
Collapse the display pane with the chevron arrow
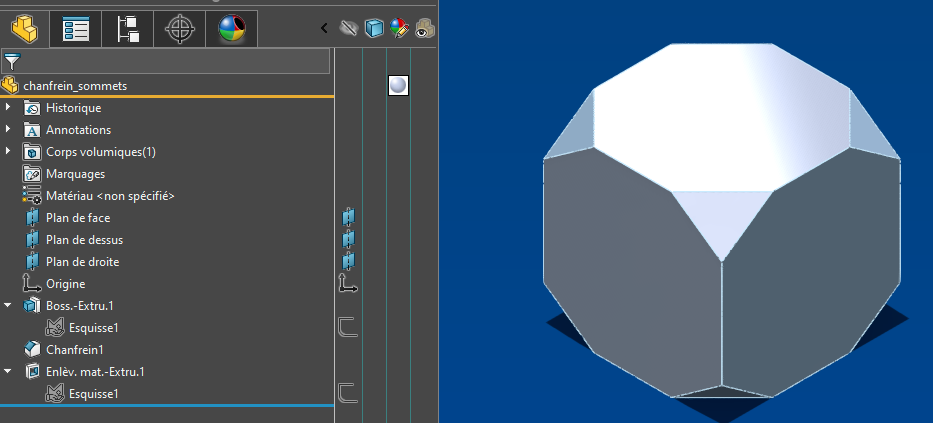(324, 27)
